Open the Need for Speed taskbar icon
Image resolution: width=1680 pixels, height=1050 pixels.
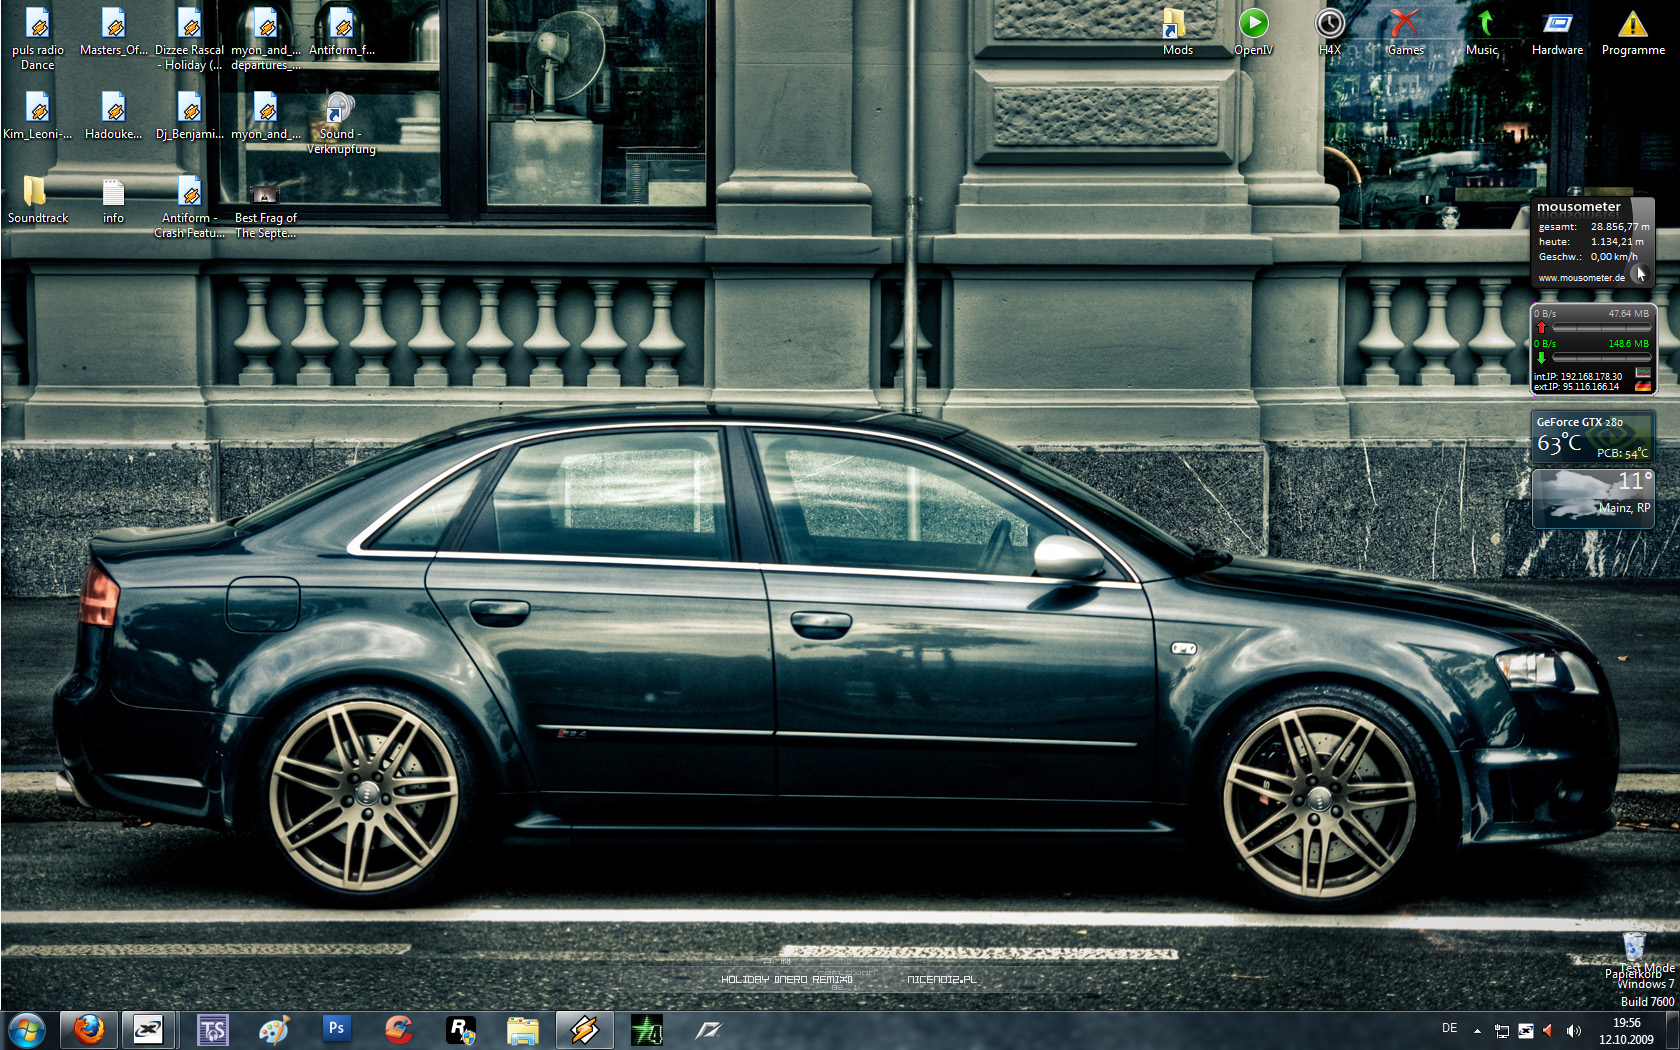tap(708, 1029)
